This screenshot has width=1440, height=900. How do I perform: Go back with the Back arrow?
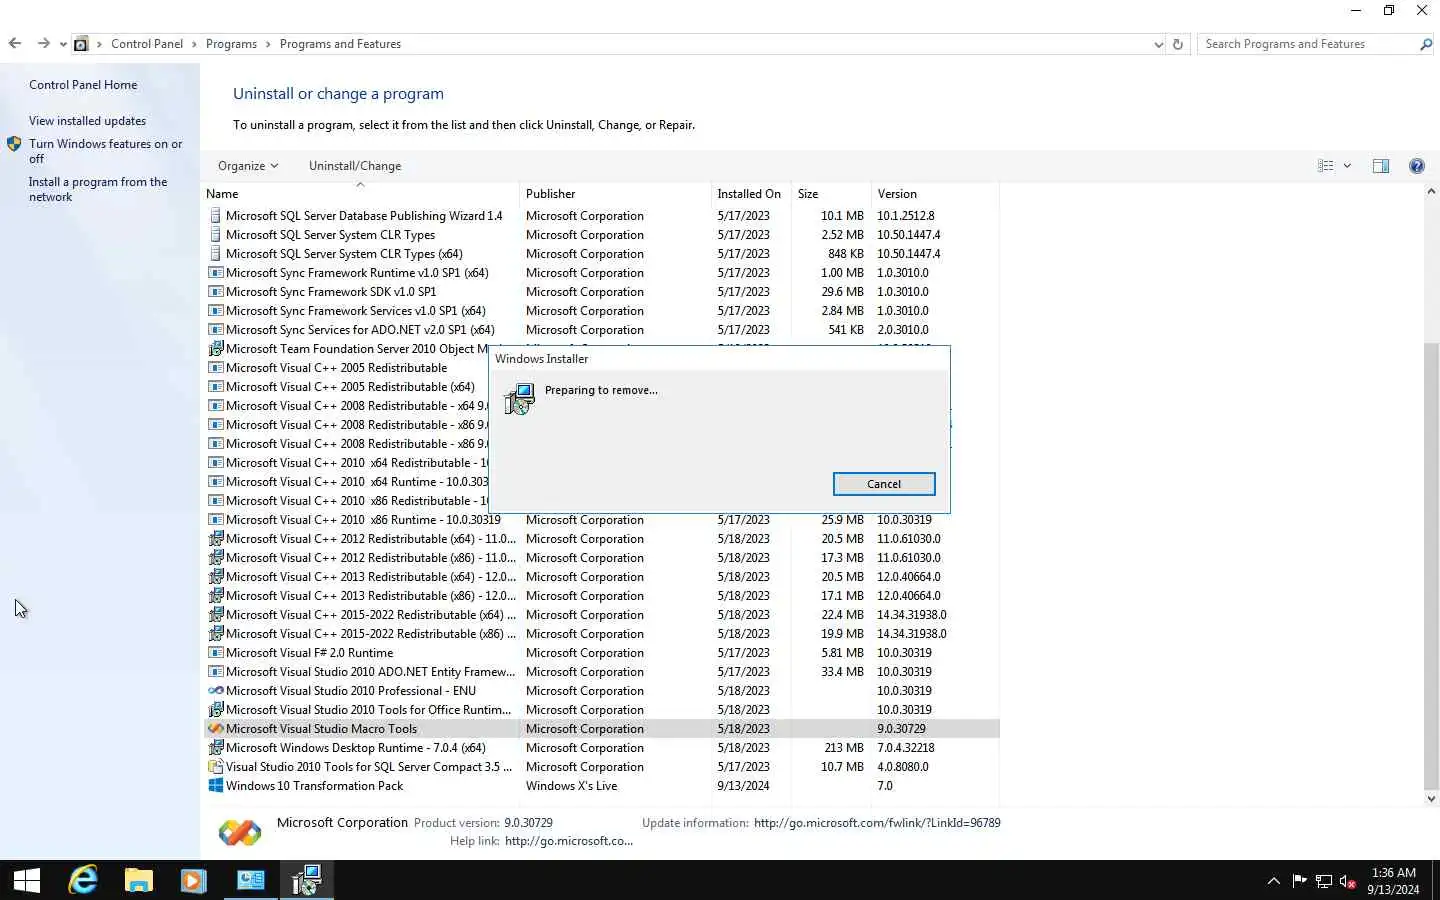coord(15,44)
